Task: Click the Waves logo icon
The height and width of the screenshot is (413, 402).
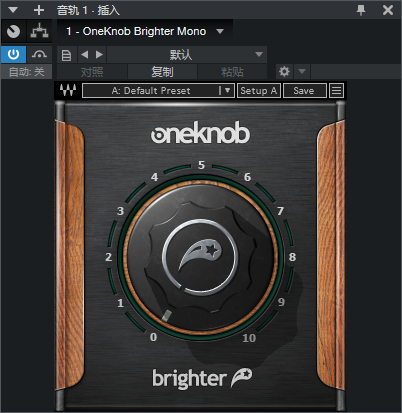Action: (68, 90)
